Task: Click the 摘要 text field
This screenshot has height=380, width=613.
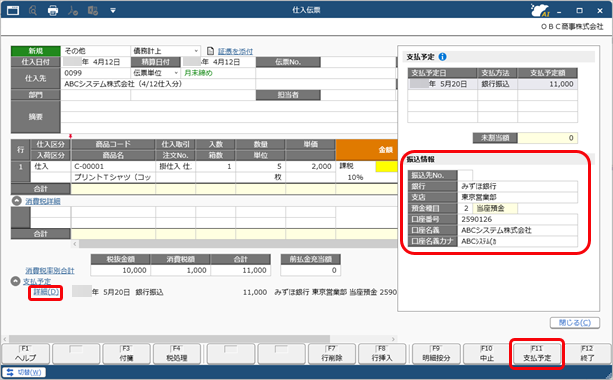Action: (229, 117)
